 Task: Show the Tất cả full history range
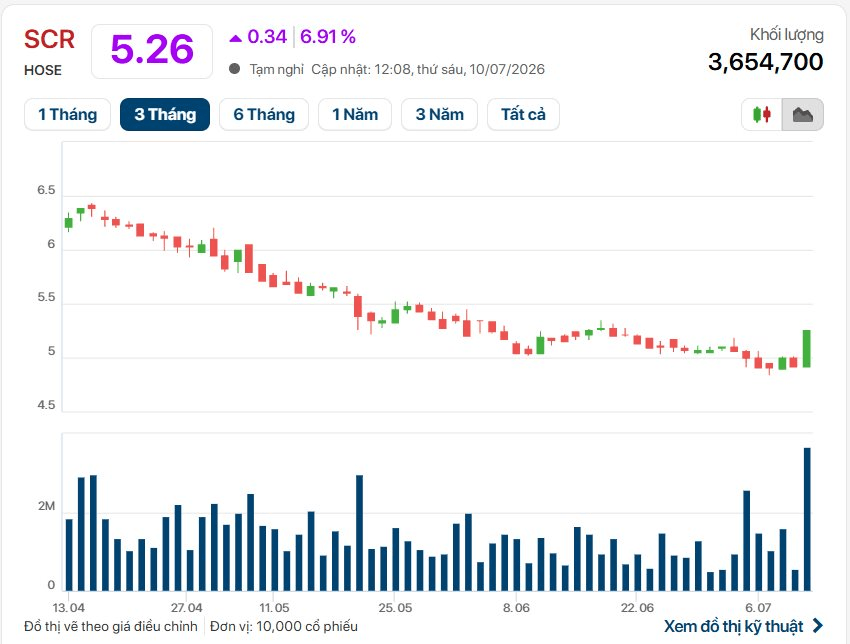click(x=523, y=114)
